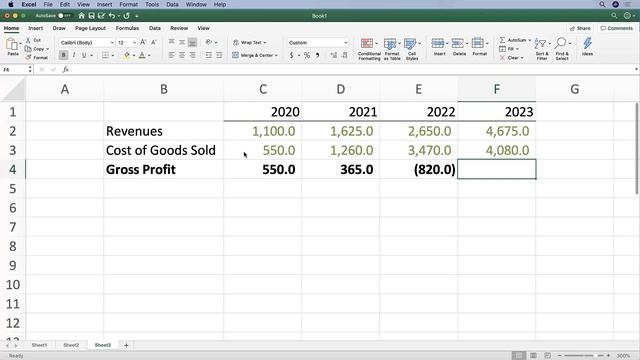This screenshot has width=640, height=360.
Task: Open Sort & Filter menu
Action: click(x=542, y=49)
